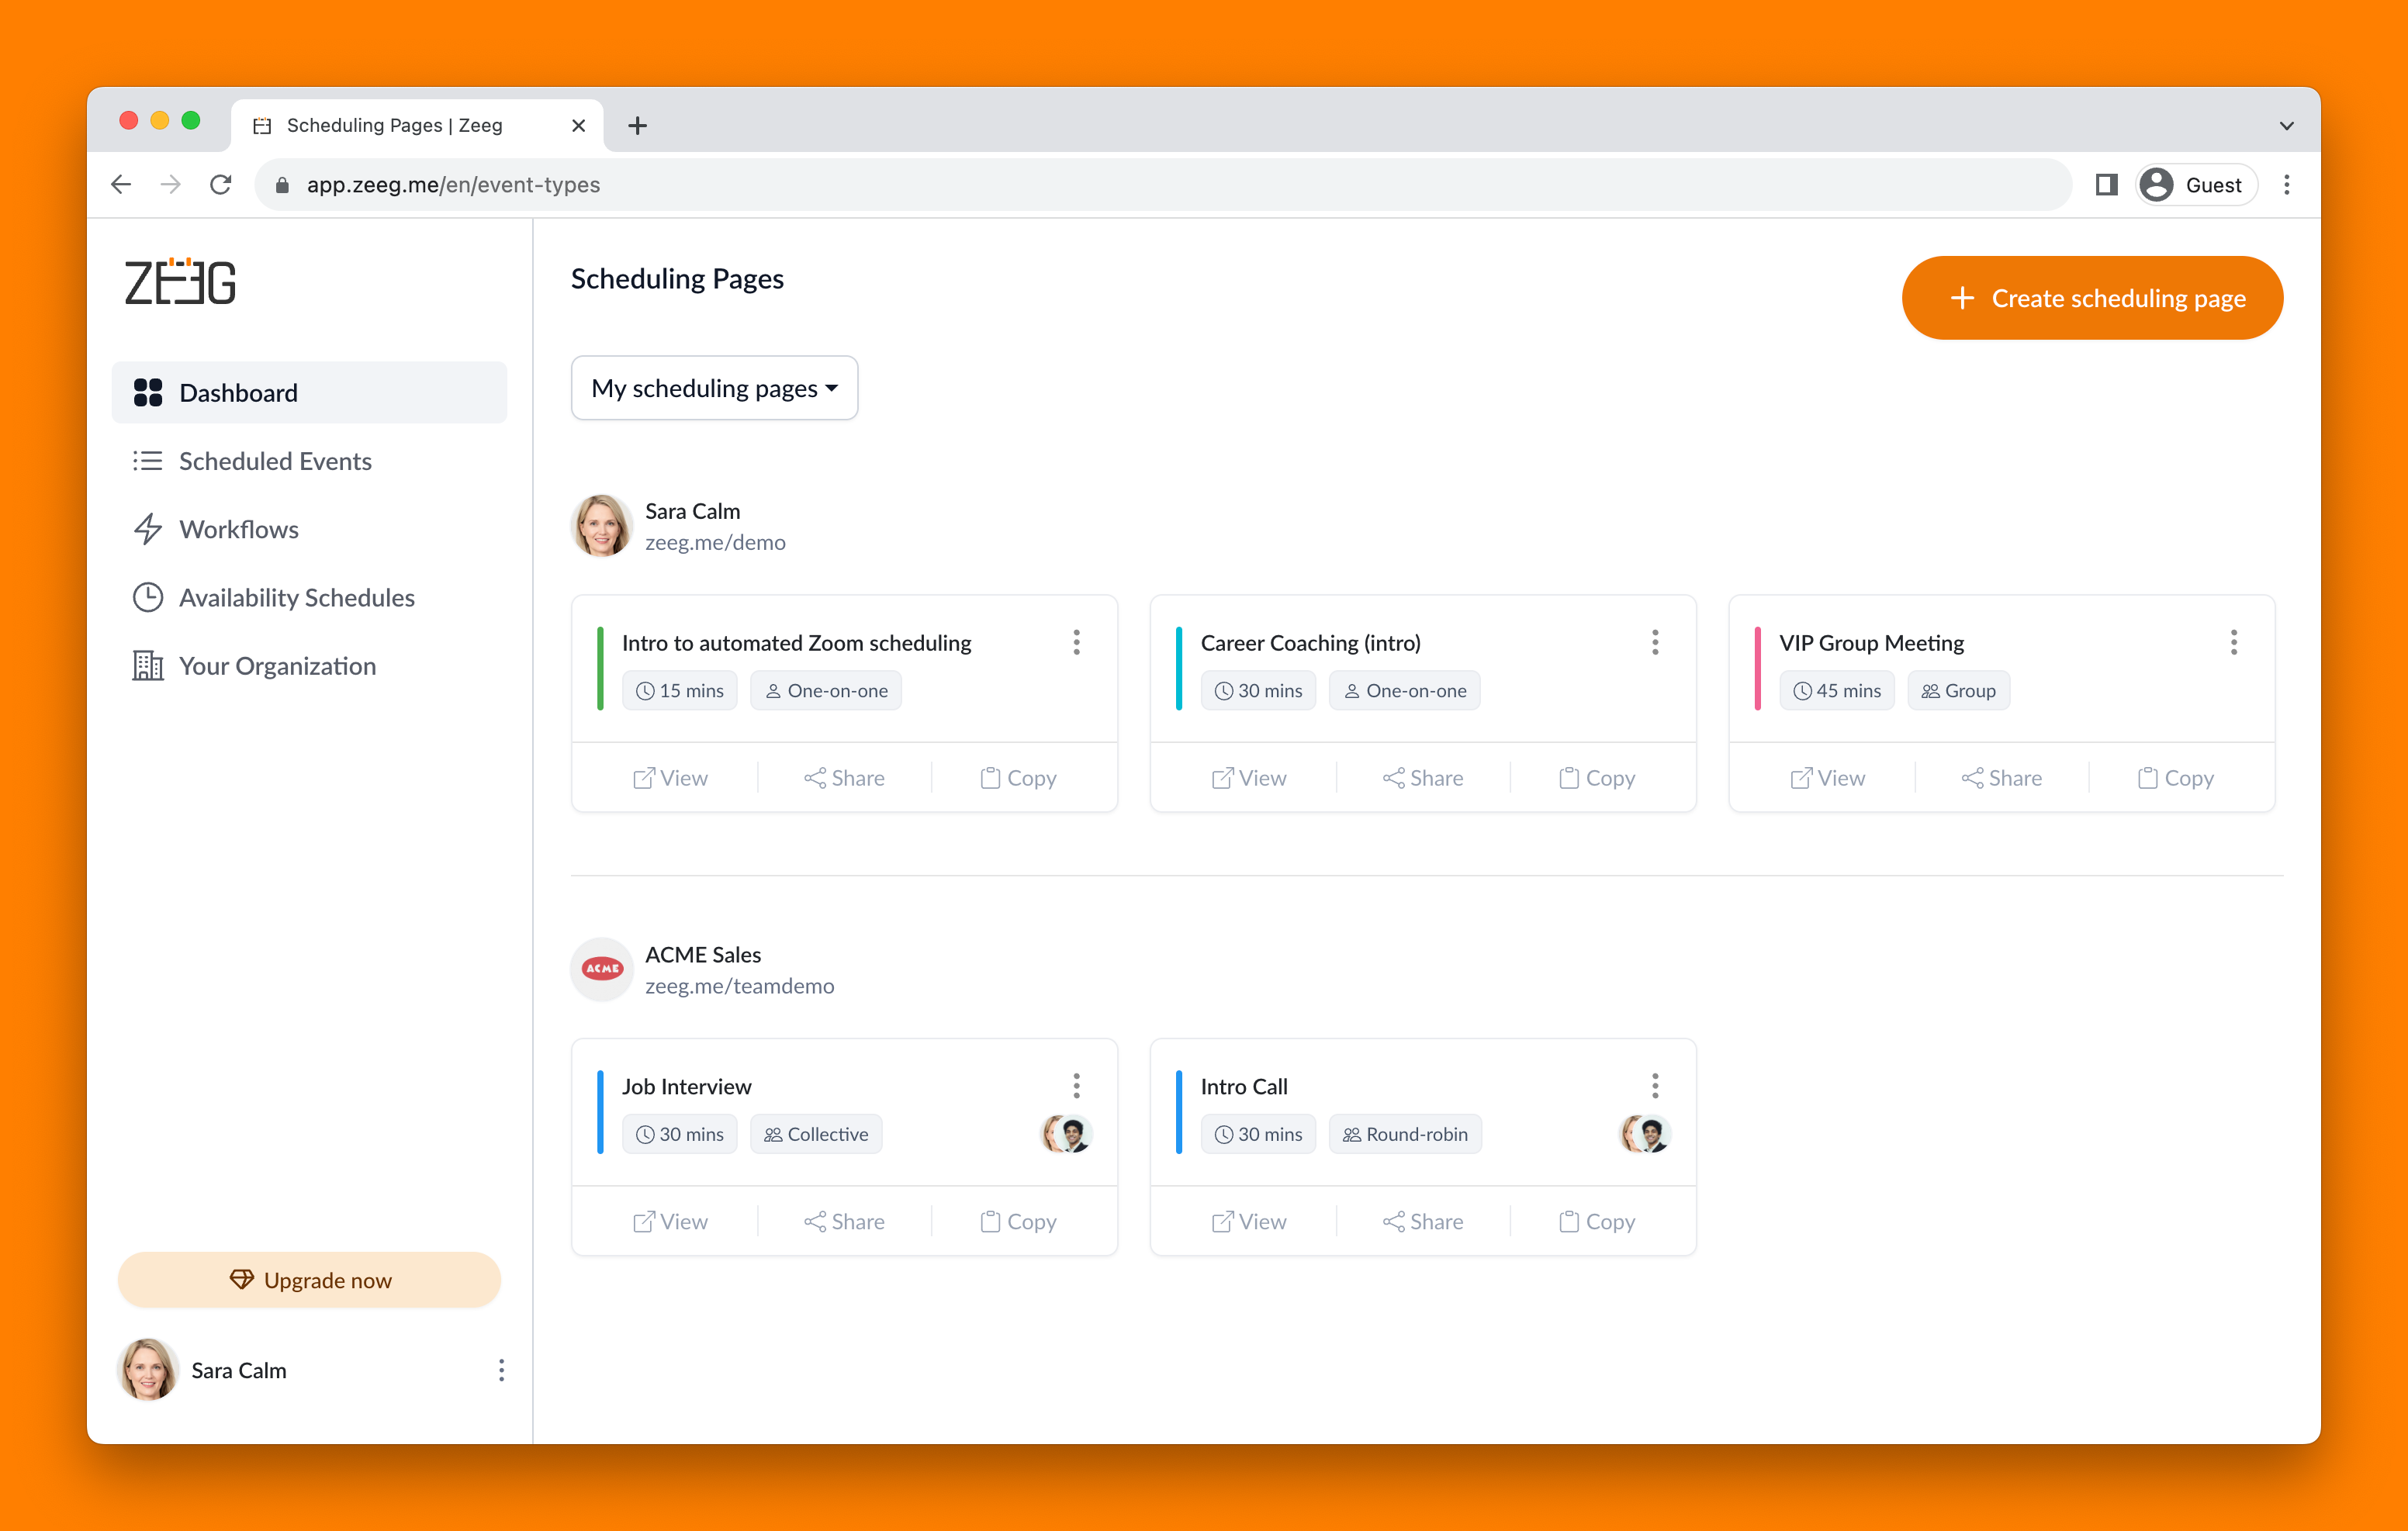Open options menu for Job Interview event

[x=1077, y=1085]
